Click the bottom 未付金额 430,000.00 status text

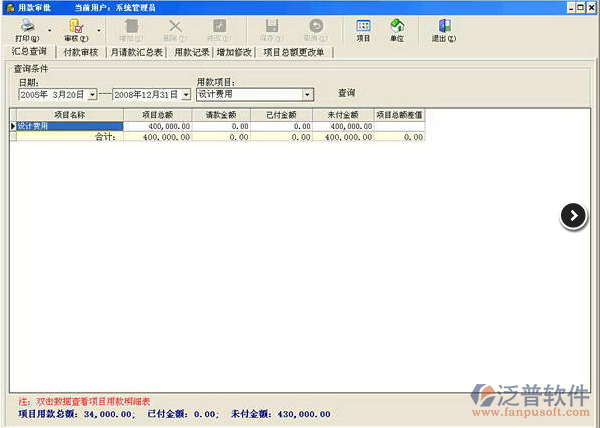(281, 414)
